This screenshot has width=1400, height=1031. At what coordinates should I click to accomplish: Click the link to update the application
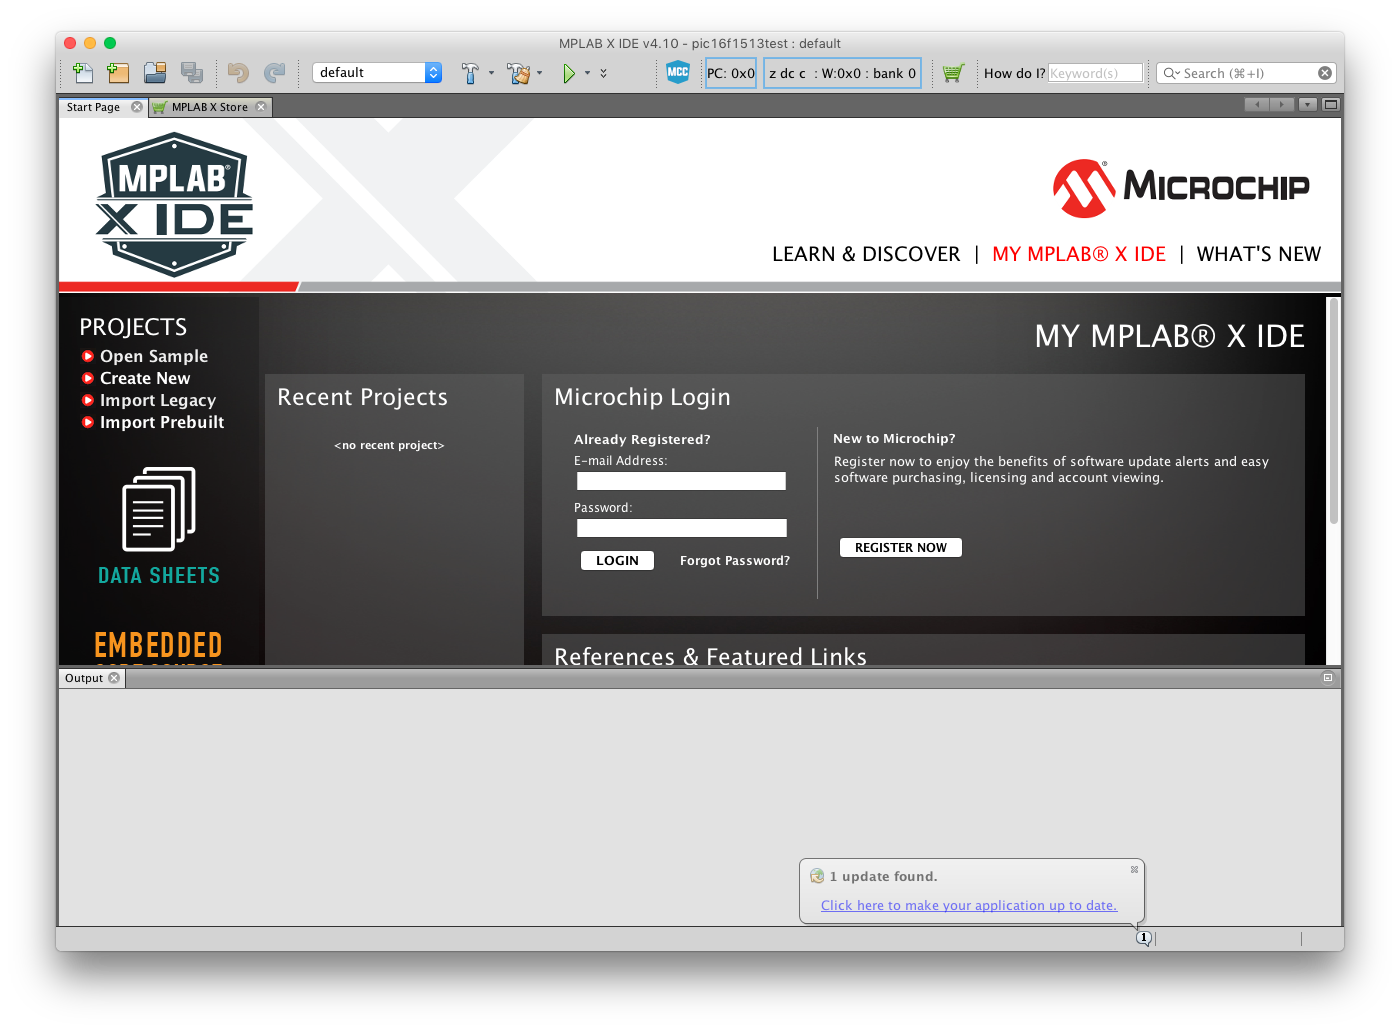point(969,905)
